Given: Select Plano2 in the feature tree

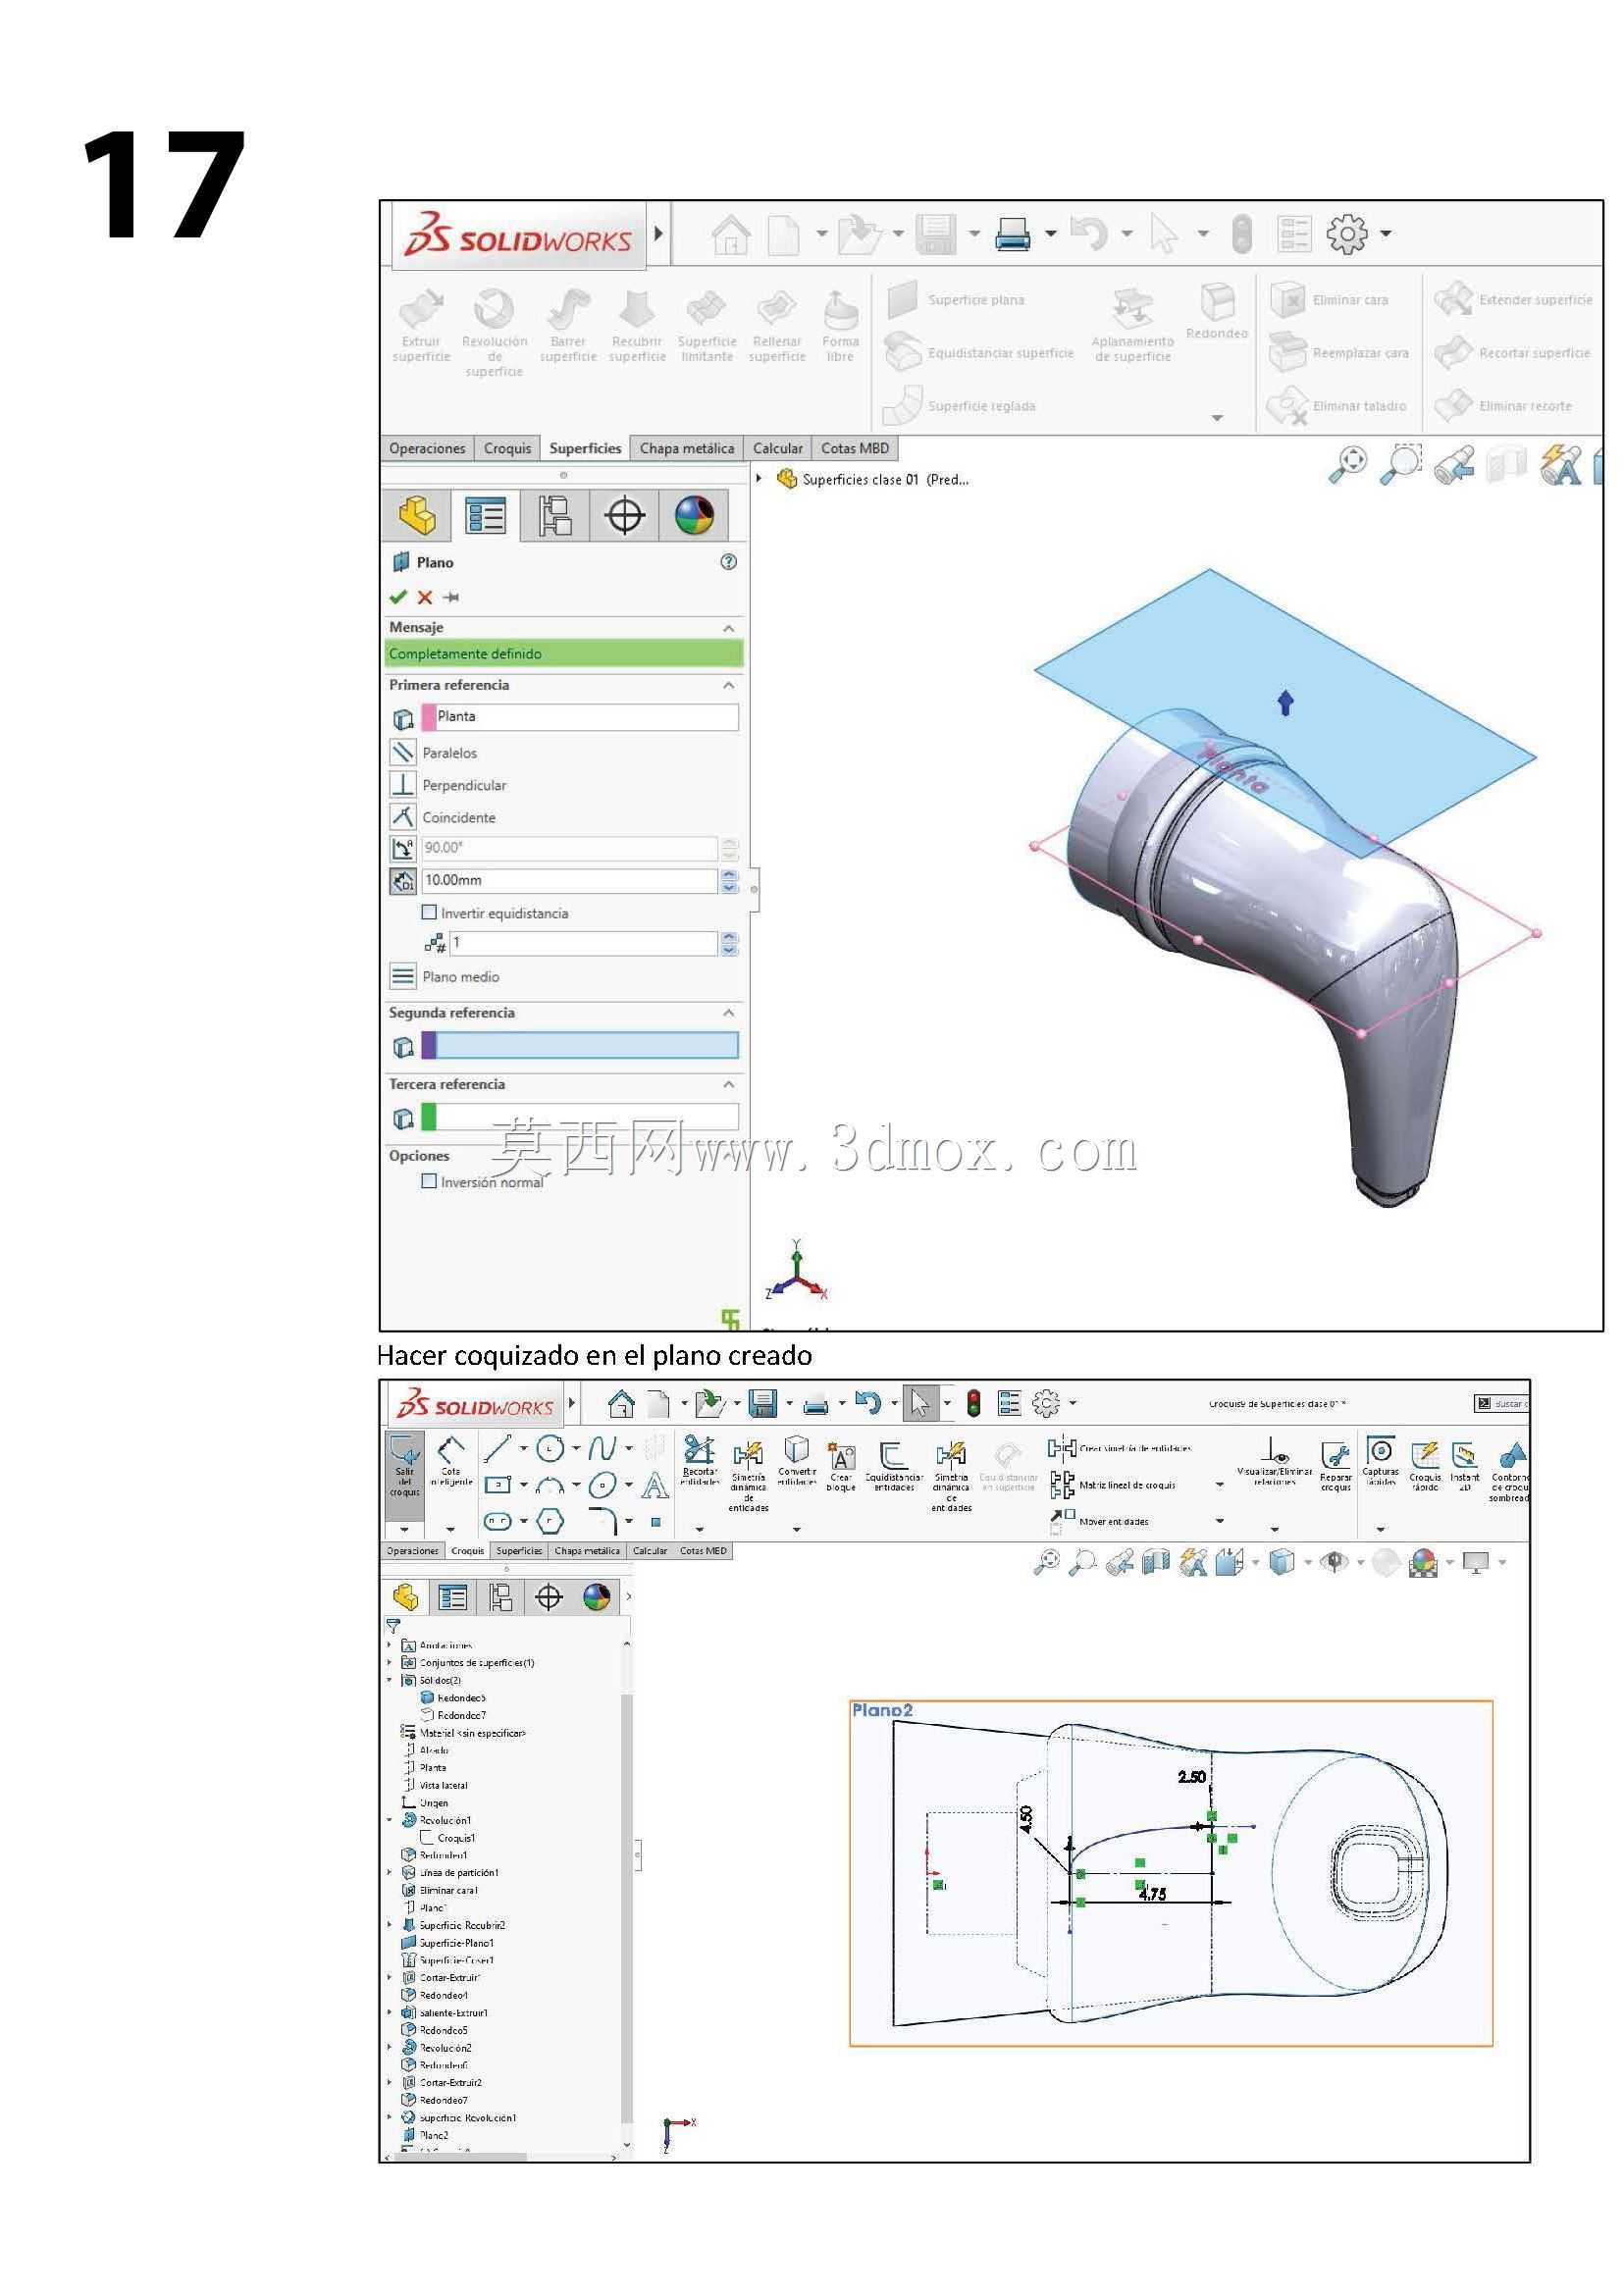Looking at the screenshot, I should click(426, 2134).
